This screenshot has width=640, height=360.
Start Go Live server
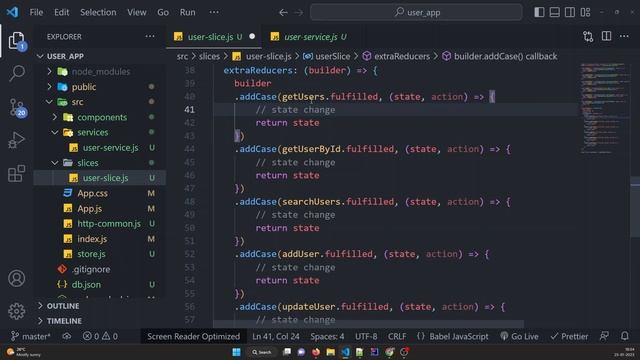pos(519,336)
